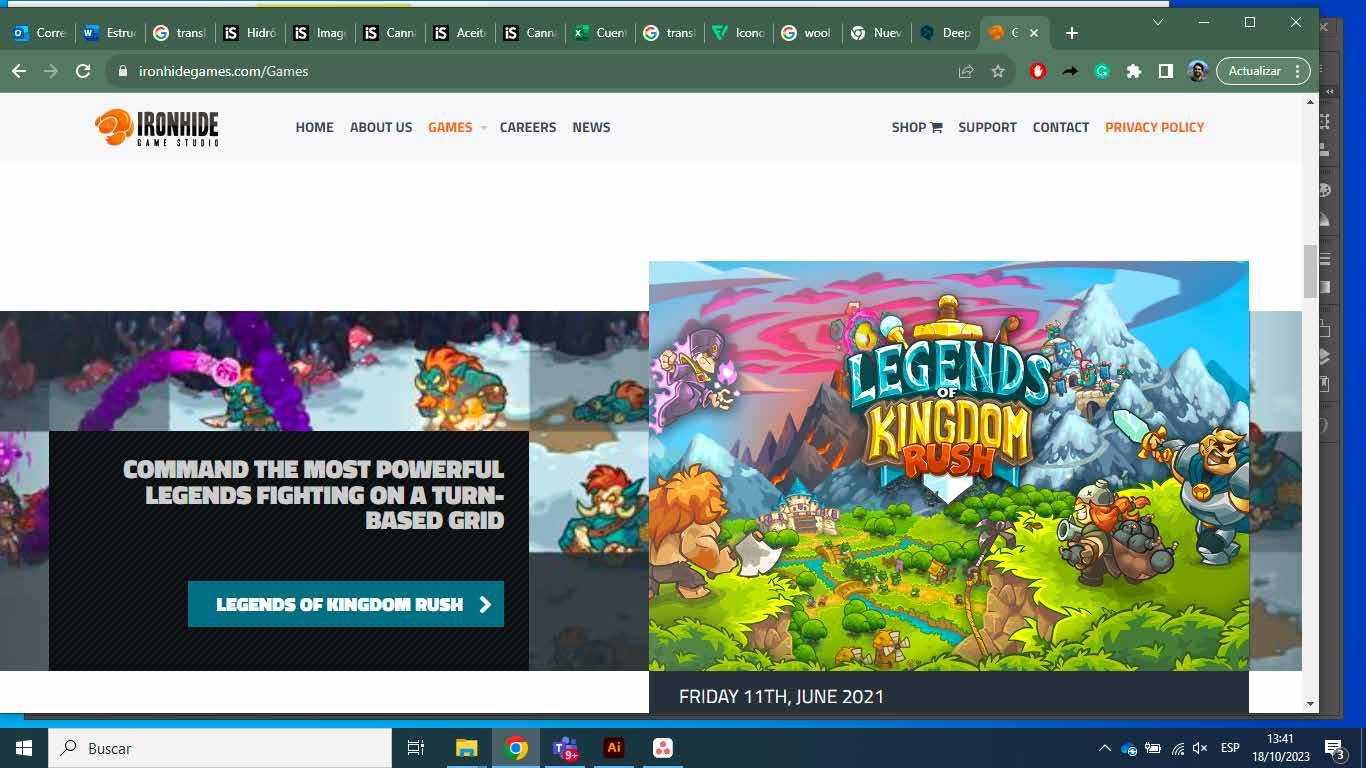1366x768 pixels.
Task: Toggle the browser side panel
Action: pos(1166,71)
